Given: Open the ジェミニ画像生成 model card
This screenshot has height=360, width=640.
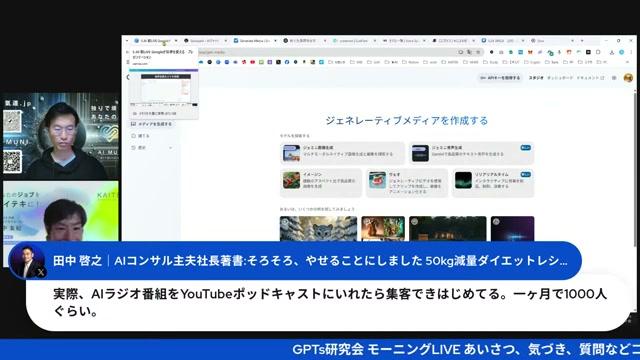Looking at the screenshot, I should (342, 153).
